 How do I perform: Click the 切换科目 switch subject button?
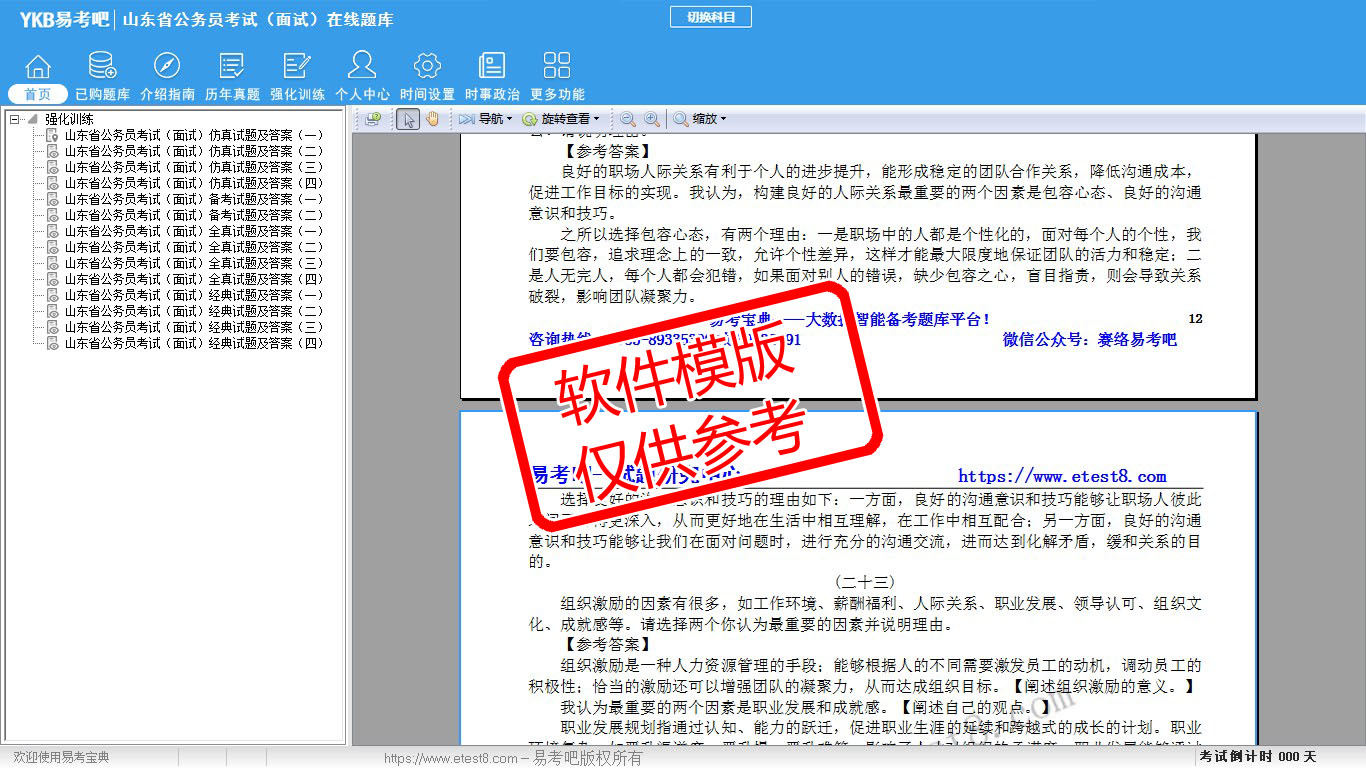[x=711, y=17]
